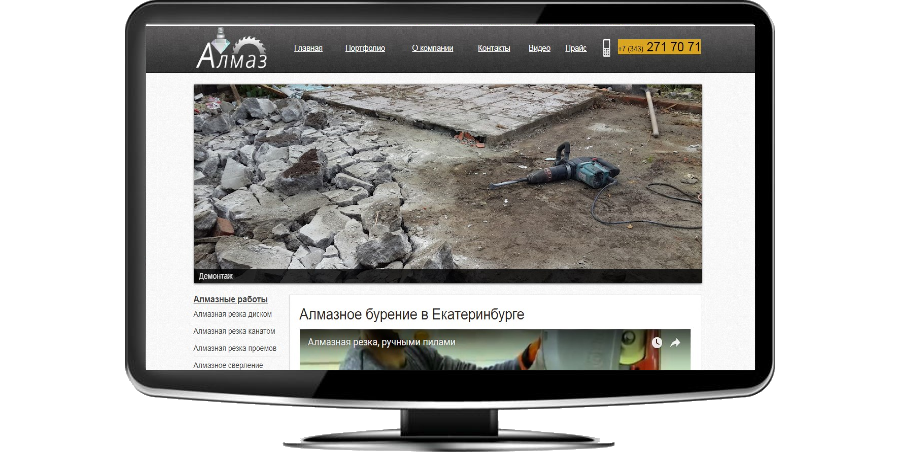Click the Алмаз logo
The width and height of the screenshot is (900, 460).
(231, 51)
